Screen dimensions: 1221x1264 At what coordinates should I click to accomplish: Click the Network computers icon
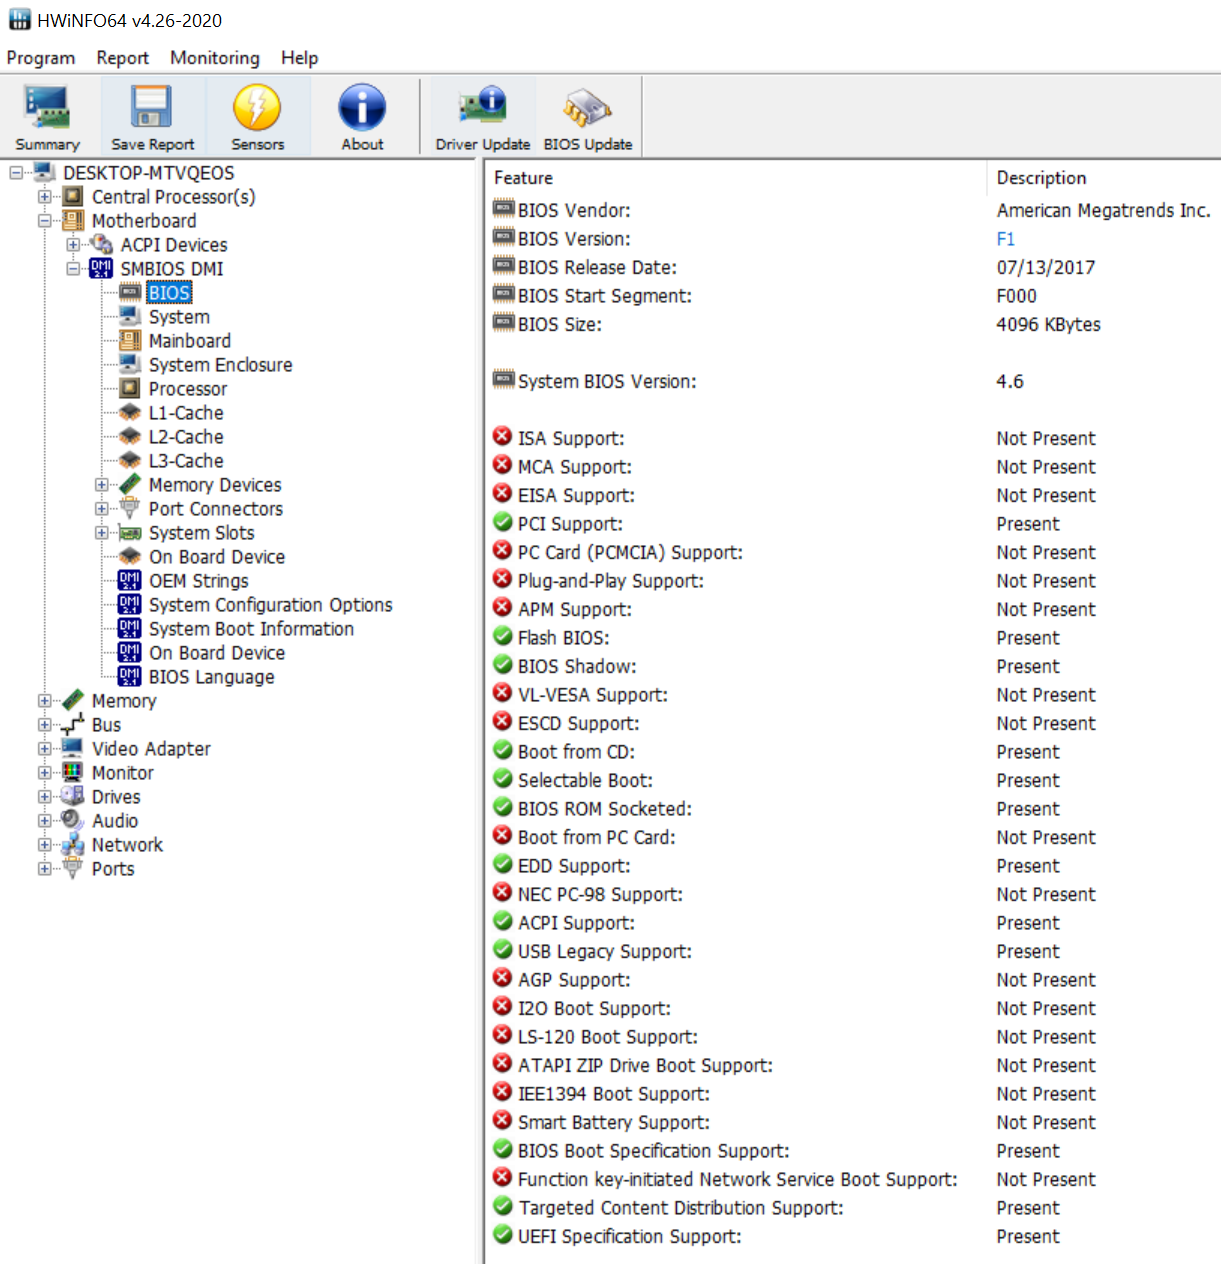tap(73, 845)
